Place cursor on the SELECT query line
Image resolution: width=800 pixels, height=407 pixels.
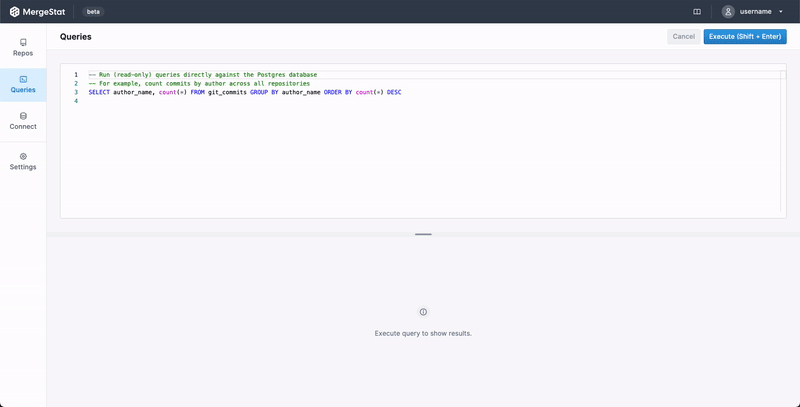[x=244, y=92]
